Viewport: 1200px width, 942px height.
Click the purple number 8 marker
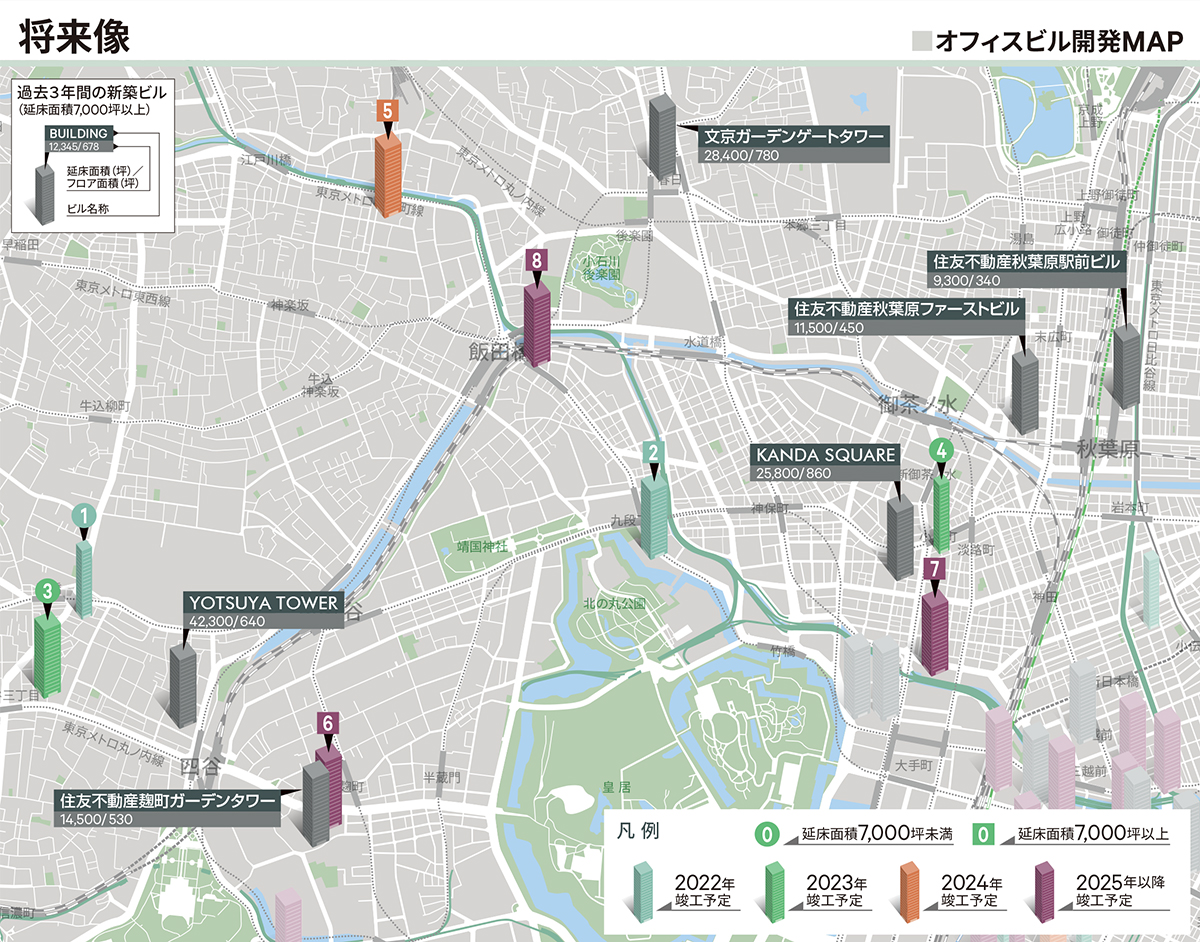tap(538, 260)
